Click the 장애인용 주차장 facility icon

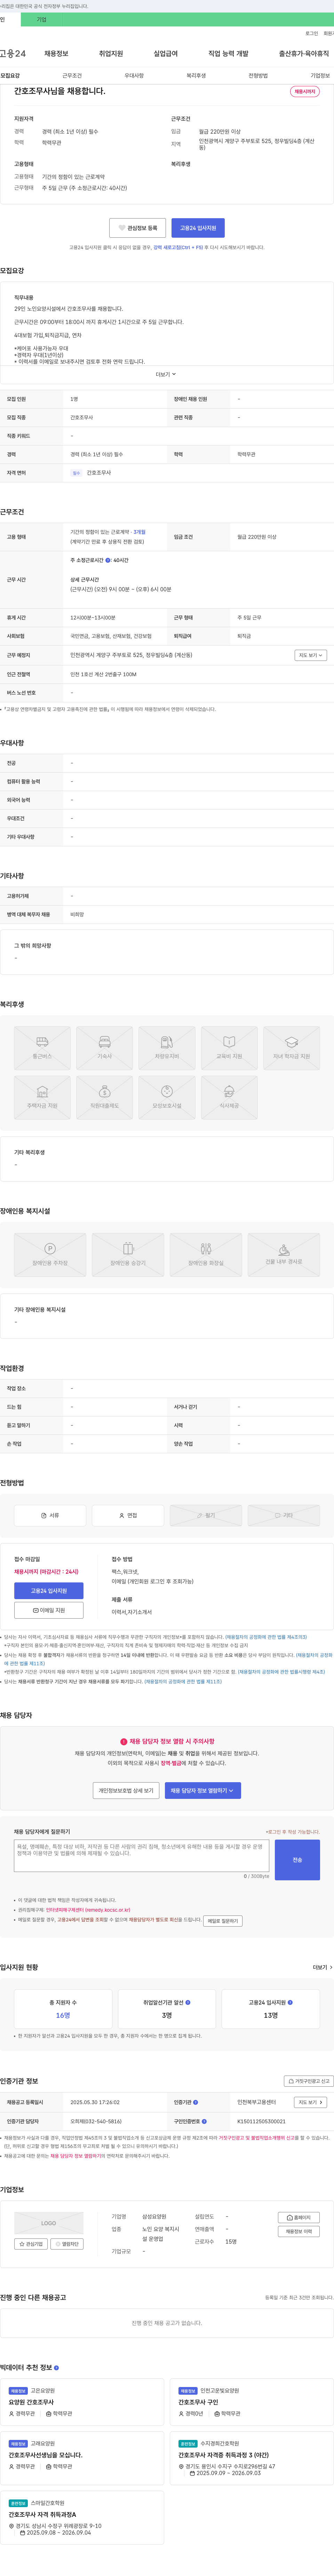(x=50, y=1255)
